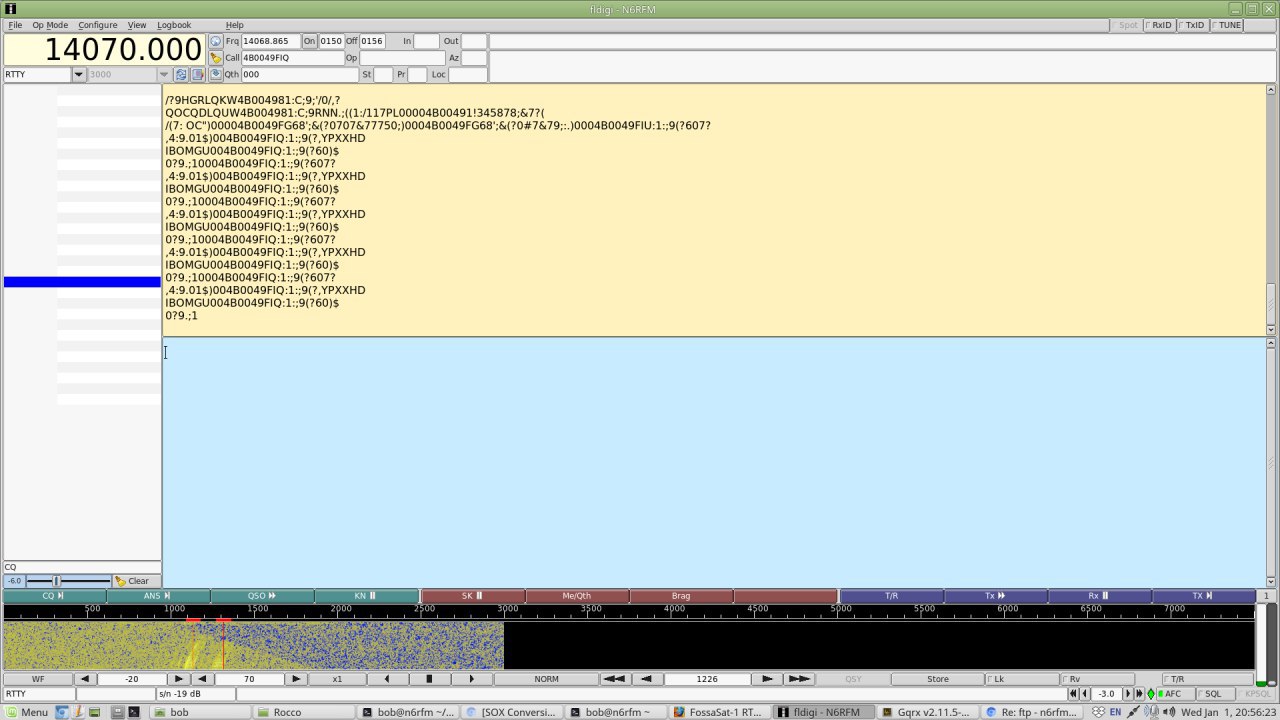Click the fast-forward arrow right of 1226
The height and width of the screenshot is (720, 1280).
tap(798, 679)
